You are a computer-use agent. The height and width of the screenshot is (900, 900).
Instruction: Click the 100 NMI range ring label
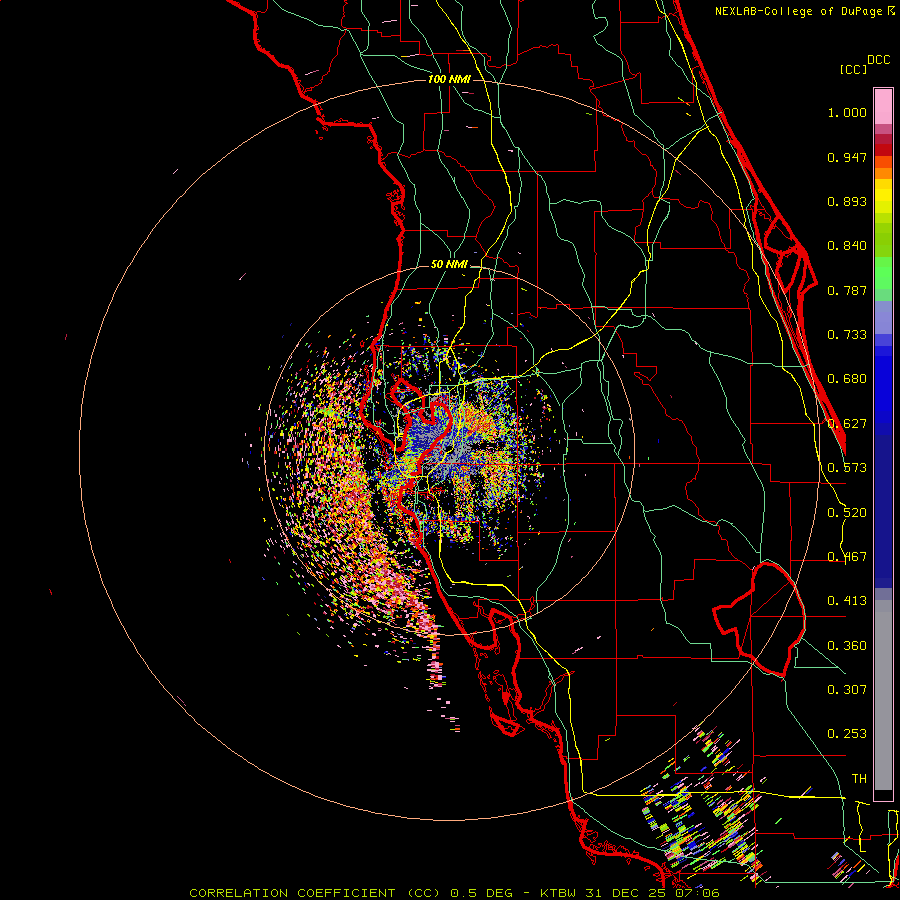(x=449, y=79)
